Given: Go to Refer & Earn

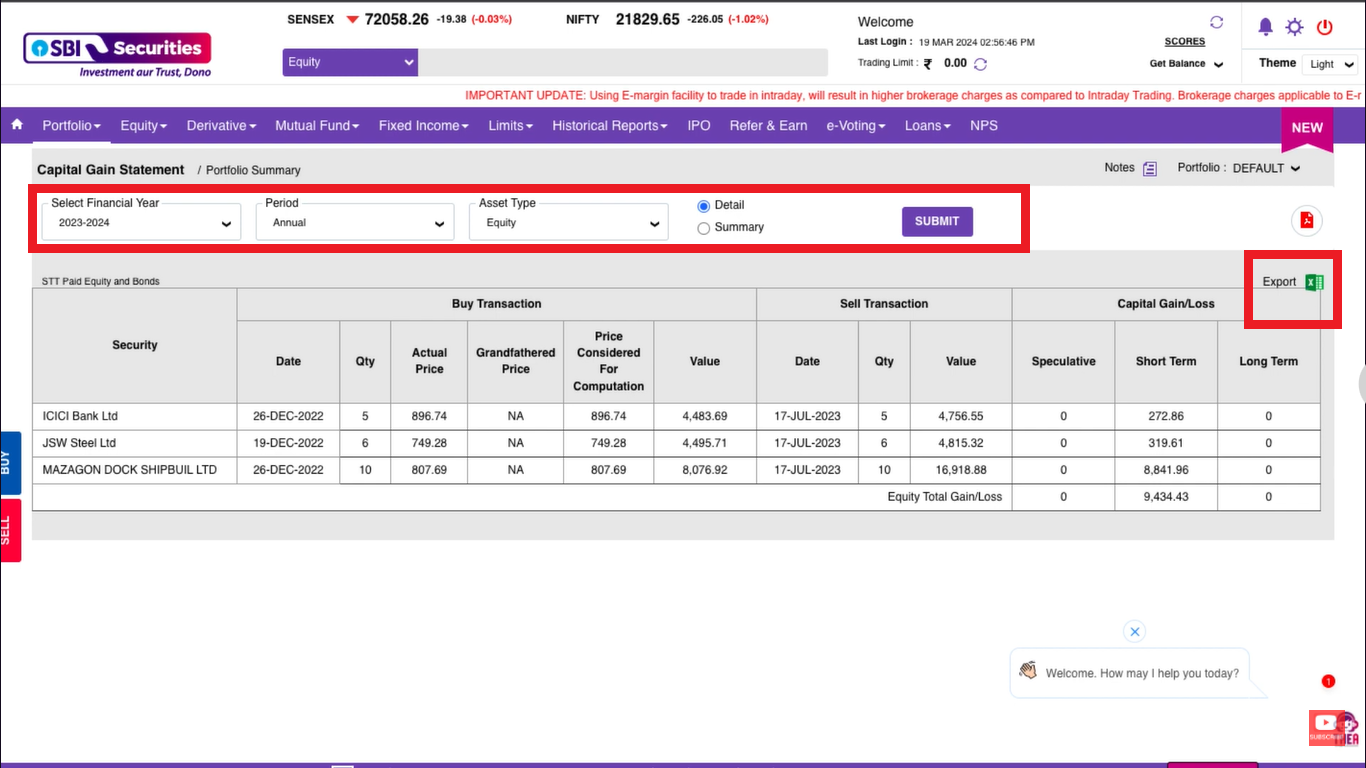Looking at the screenshot, I should coord(768,125).
